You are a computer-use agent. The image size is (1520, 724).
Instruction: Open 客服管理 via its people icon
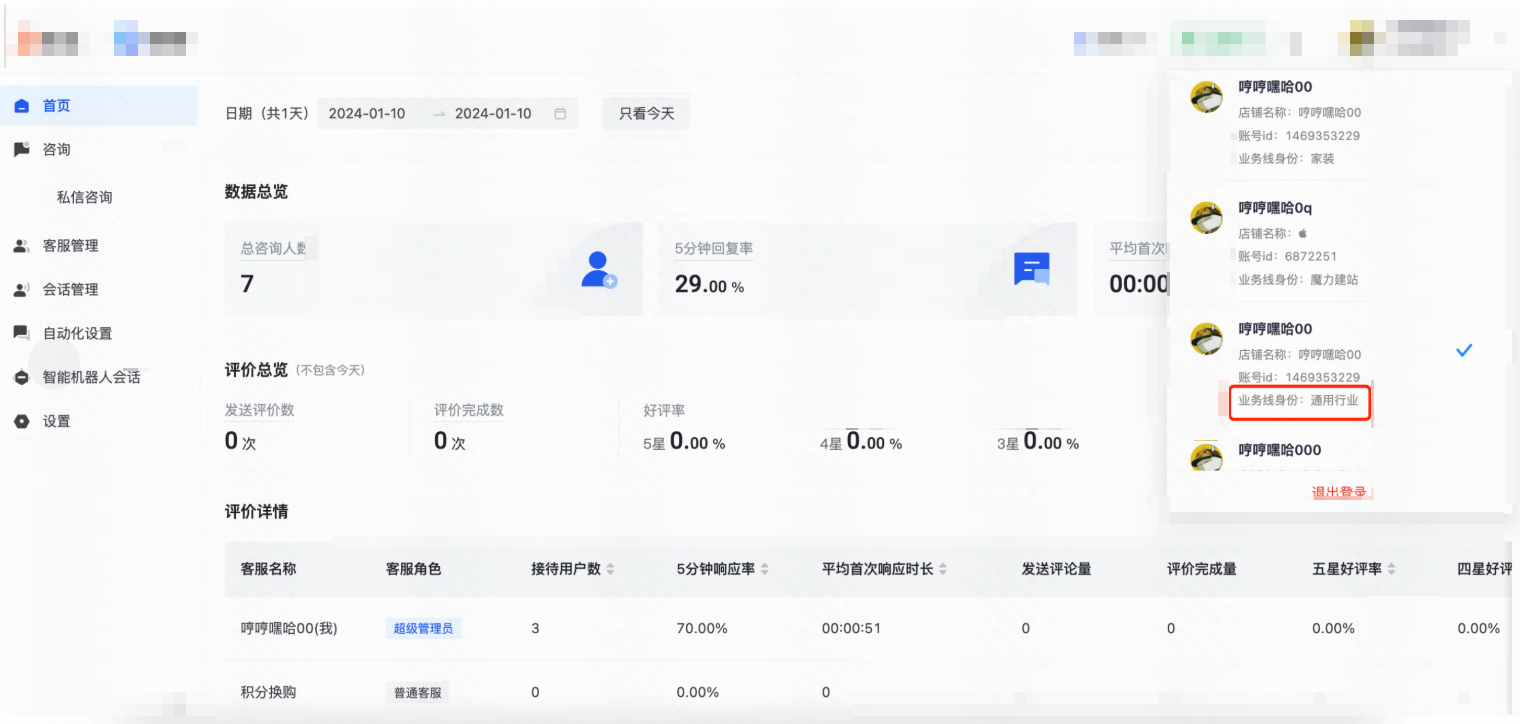tap(22, 245)
